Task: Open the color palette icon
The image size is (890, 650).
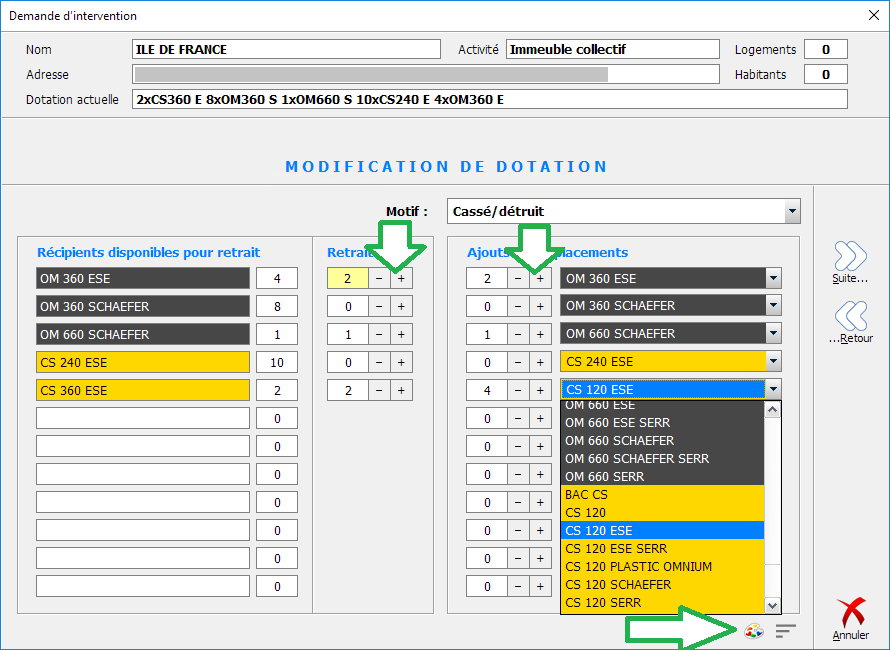Action: coord(754,631)
